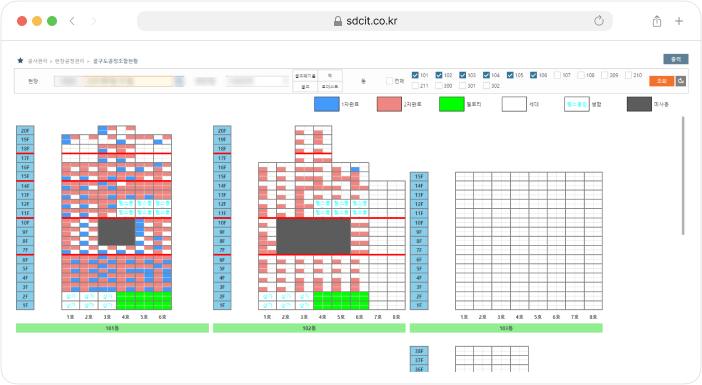Toggle the select-all checkbox before 101
Viewport: 702px width, 385px height.
tap(389, 81)
